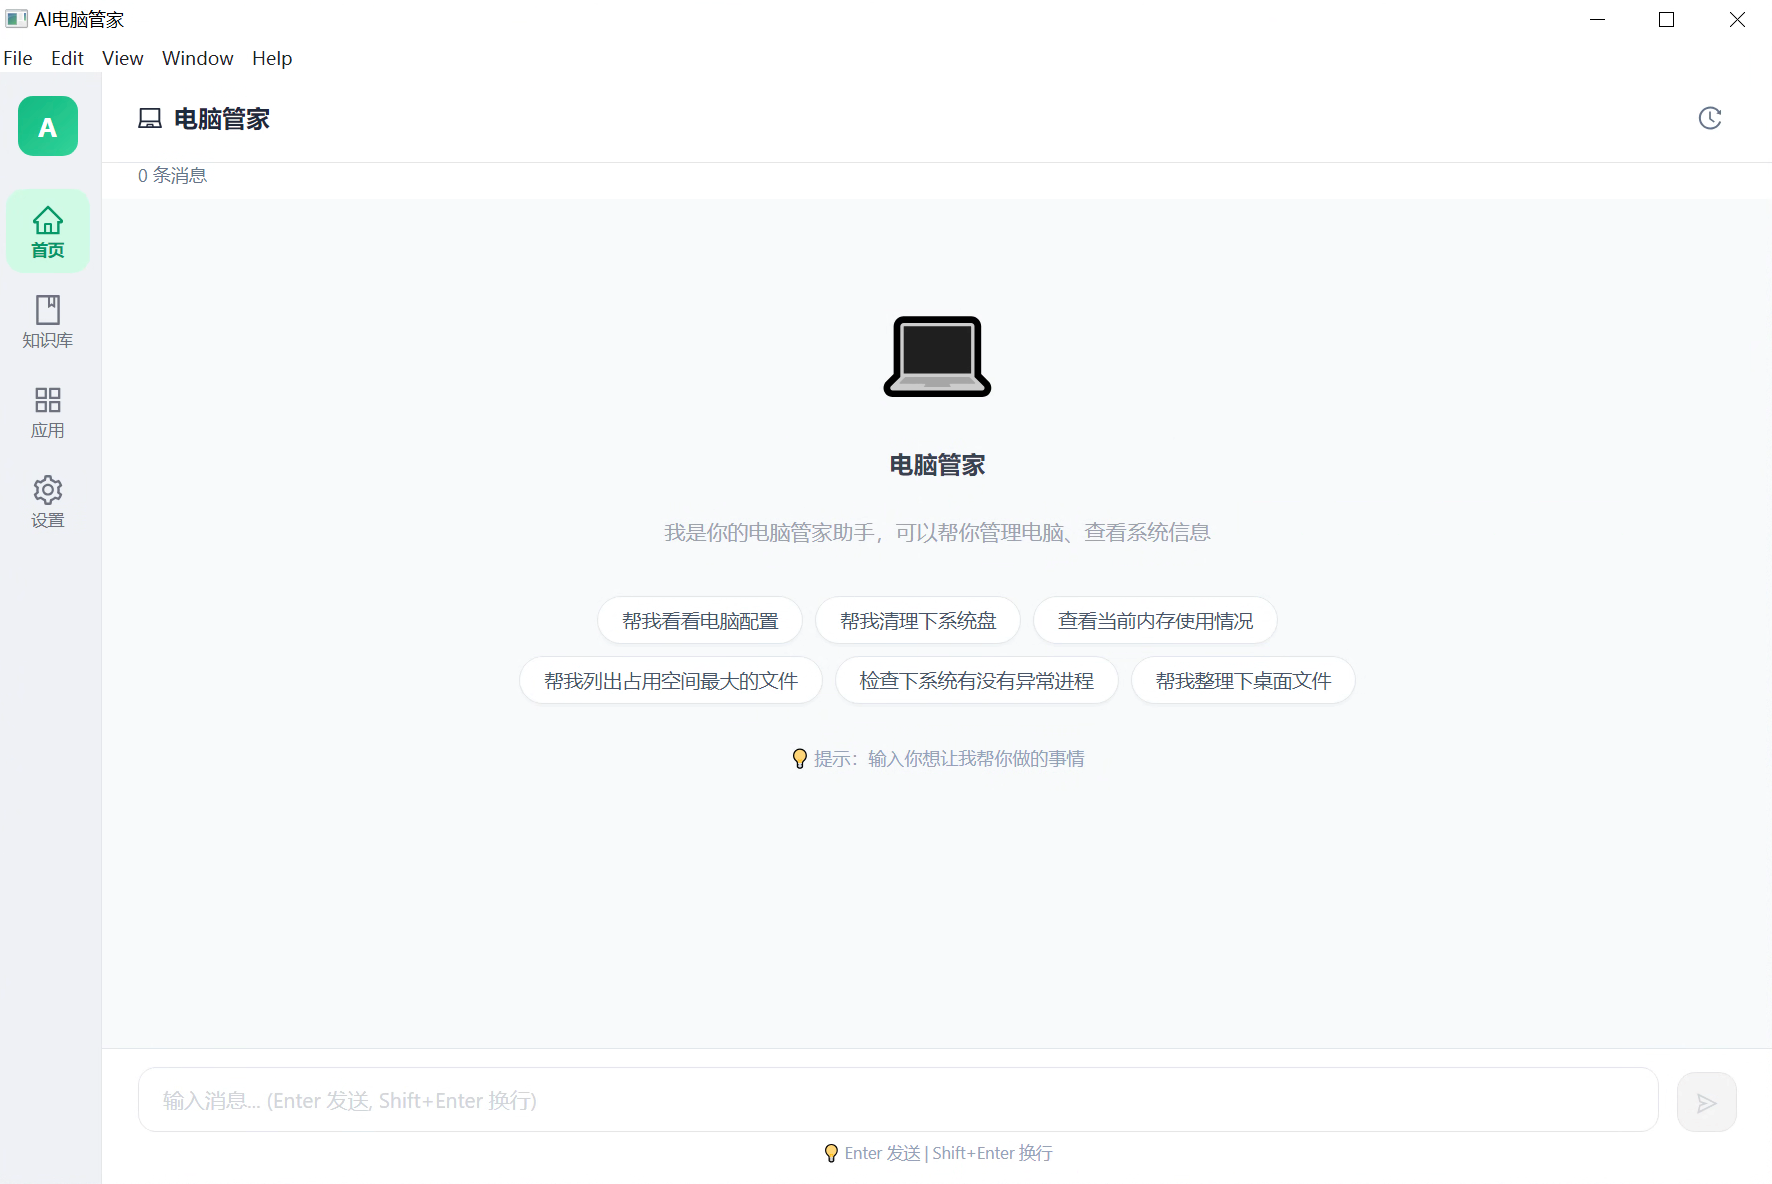Open the 设置 settings gear
Screen dimensions: 1772x1184
tap(47, 500)
